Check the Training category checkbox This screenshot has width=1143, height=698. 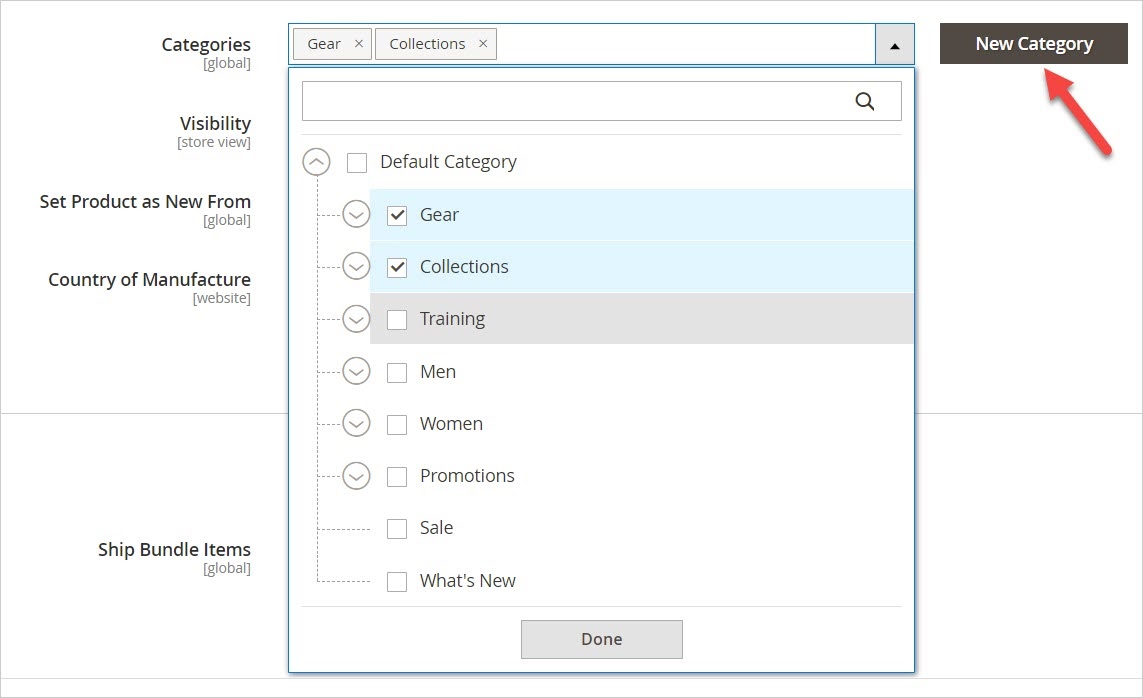tap(397, 320)
